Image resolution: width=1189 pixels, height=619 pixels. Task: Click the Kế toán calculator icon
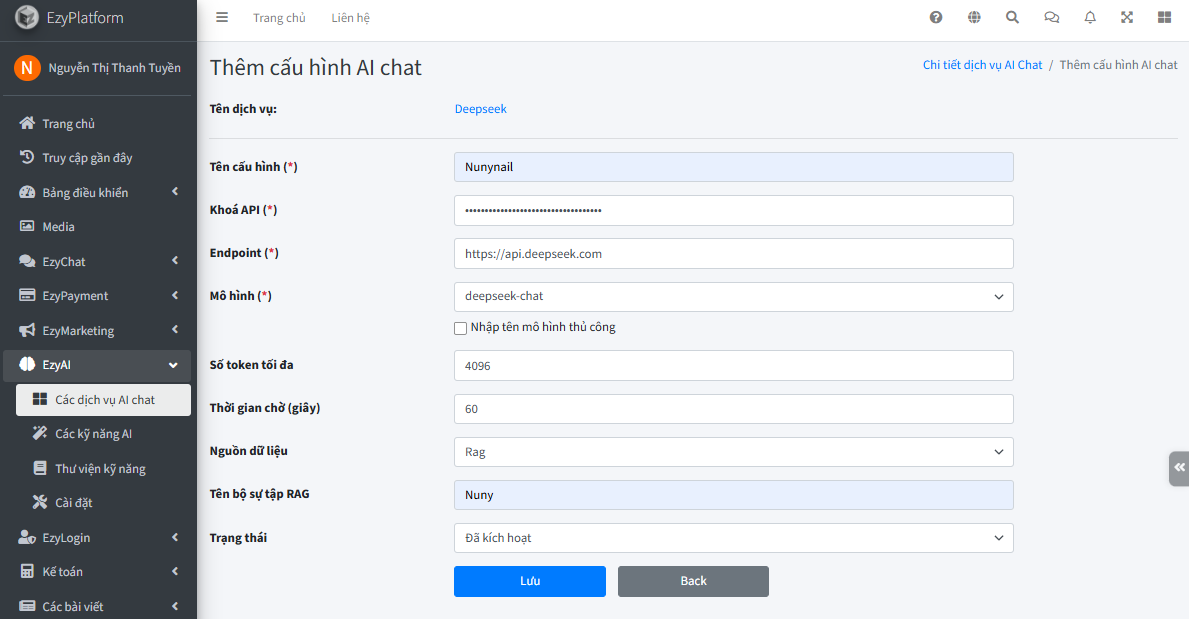point(27,571)
